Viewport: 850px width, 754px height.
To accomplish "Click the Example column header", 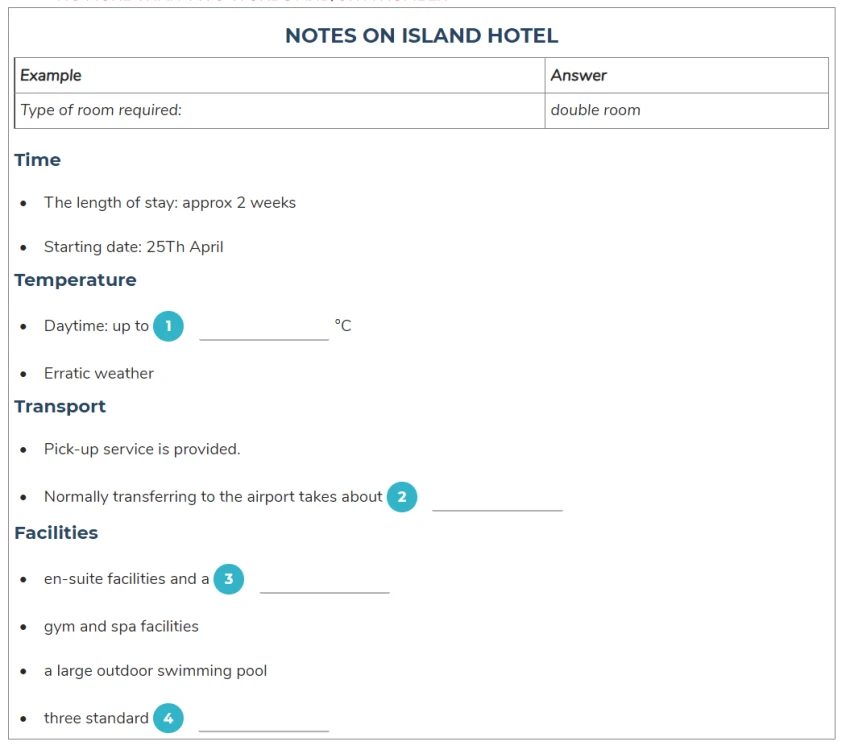I will tap(280, 75).
